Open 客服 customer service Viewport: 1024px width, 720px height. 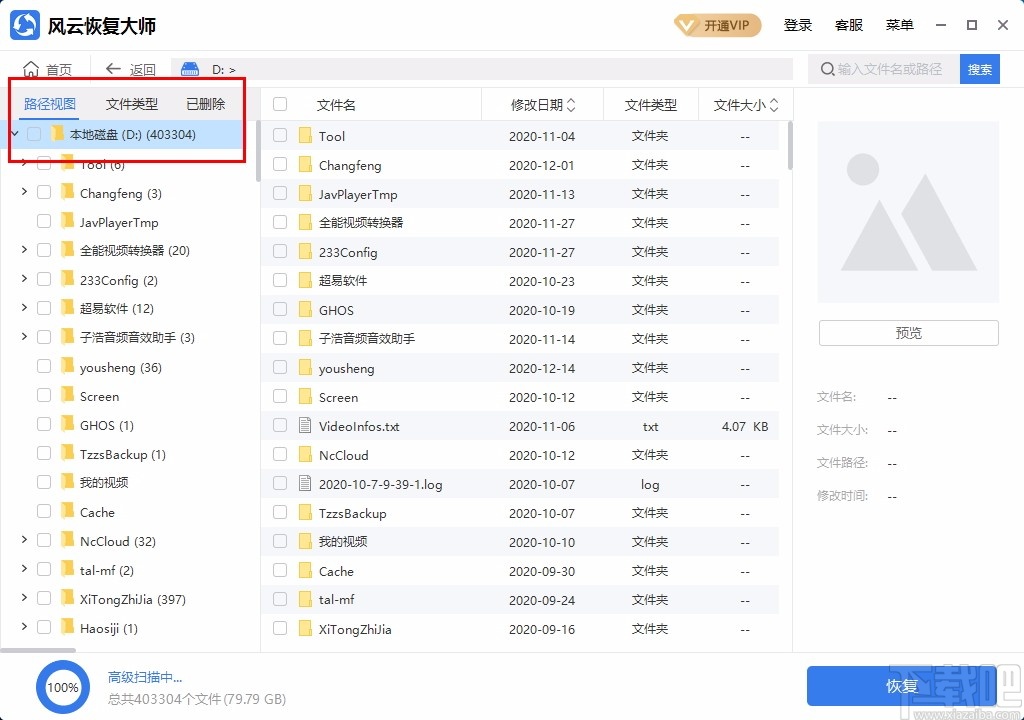(848, 25)
